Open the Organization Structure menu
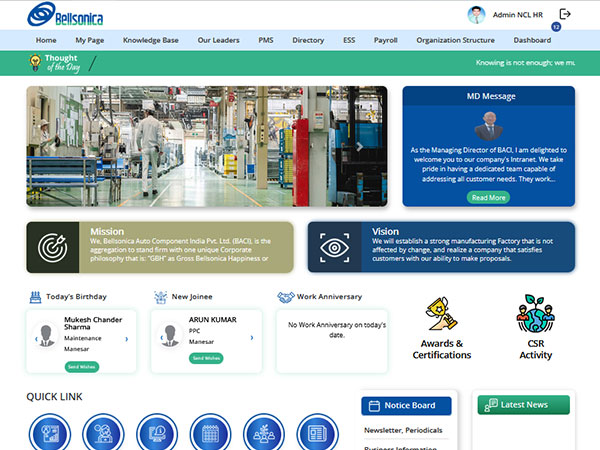This screenshot has width=600, height=450. (456, 40)
